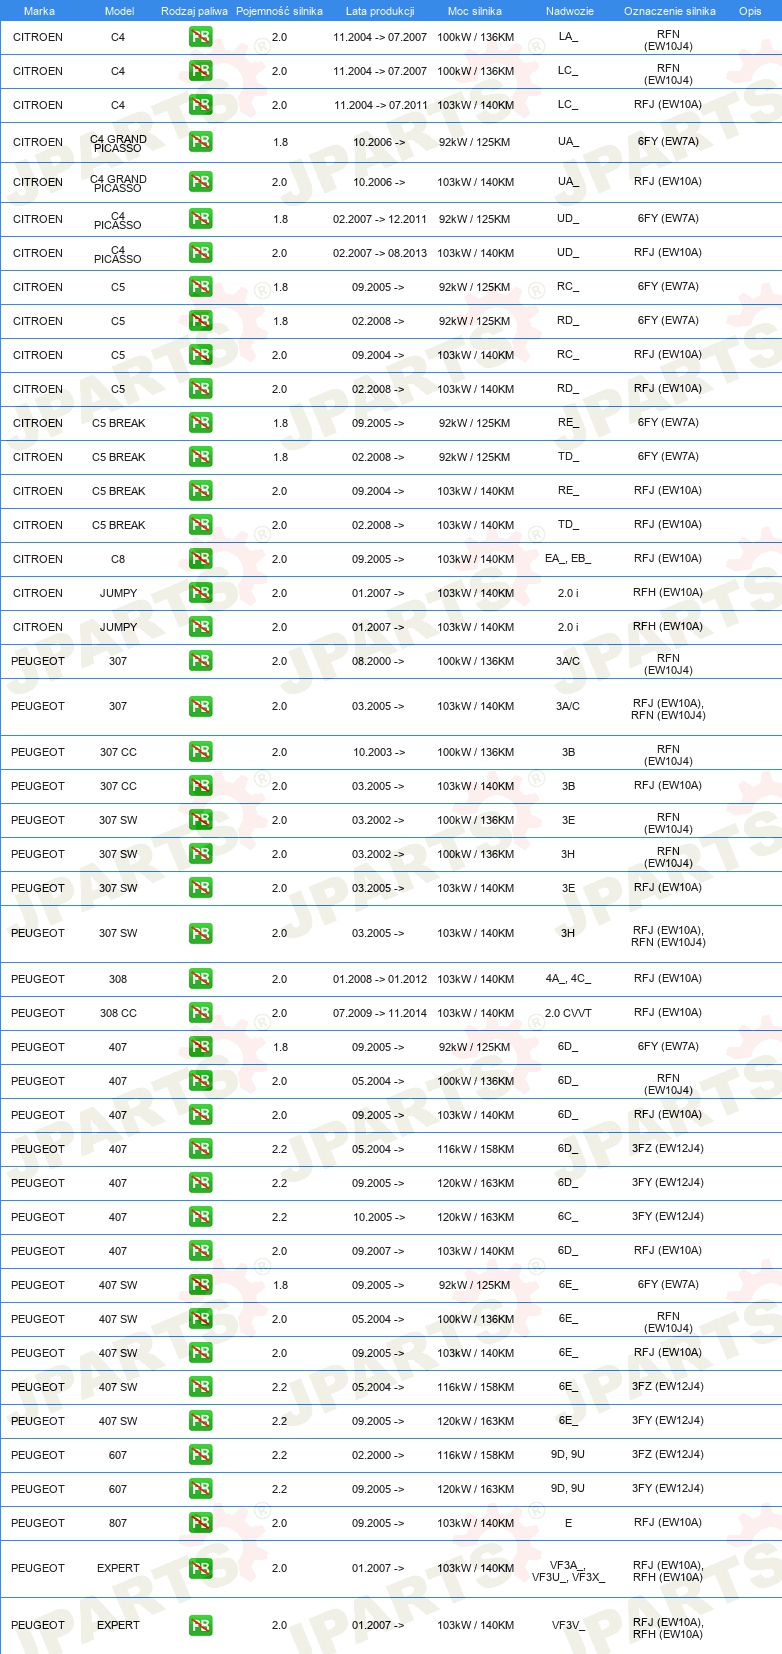
Task: Click the Pojemność silnika column header
Action: (x=279, y=11)
